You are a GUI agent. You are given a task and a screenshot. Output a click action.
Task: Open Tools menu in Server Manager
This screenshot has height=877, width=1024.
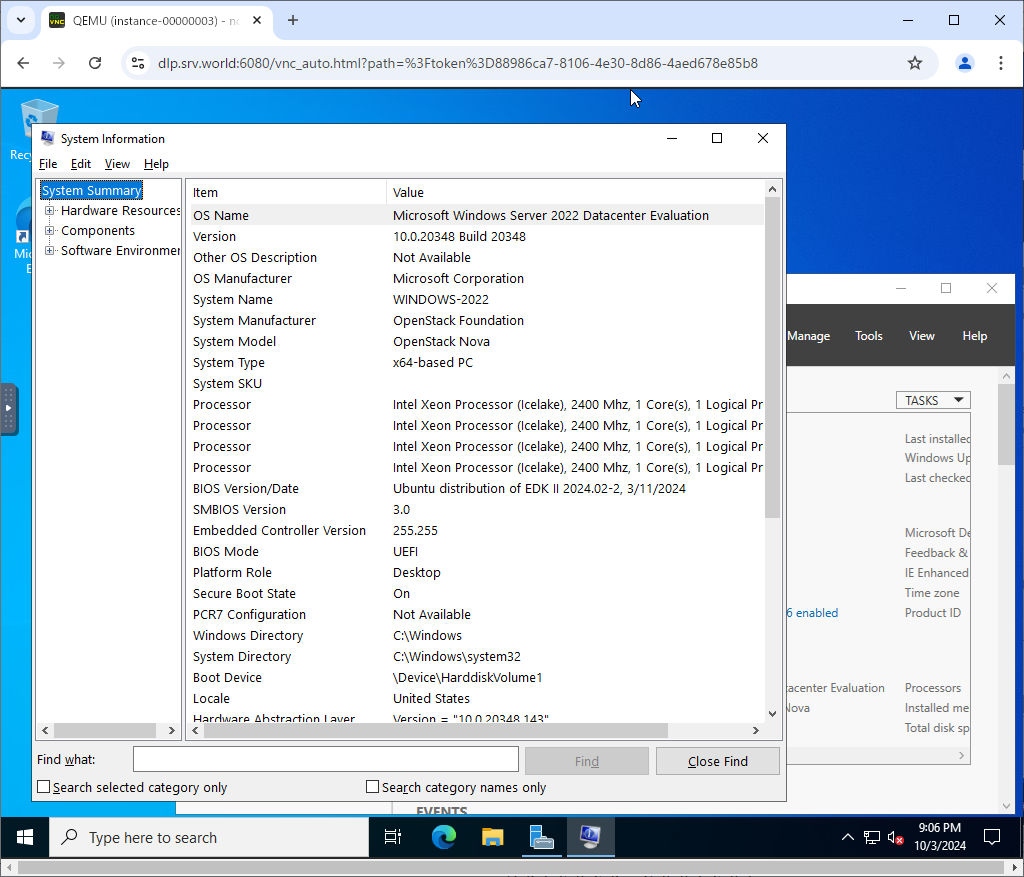click(x=869, y=336)
